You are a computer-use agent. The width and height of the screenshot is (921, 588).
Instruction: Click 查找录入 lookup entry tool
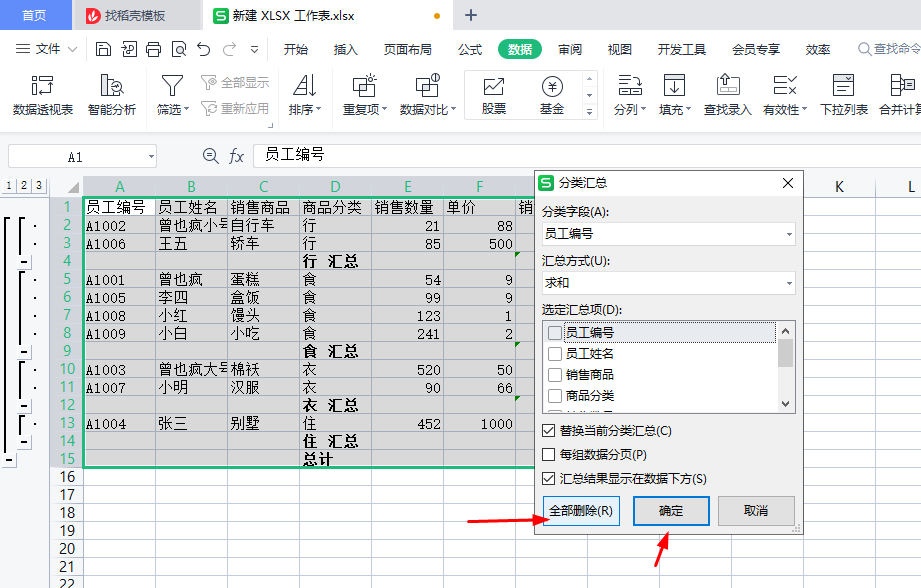pyautogui.click(x=728, y=94)
